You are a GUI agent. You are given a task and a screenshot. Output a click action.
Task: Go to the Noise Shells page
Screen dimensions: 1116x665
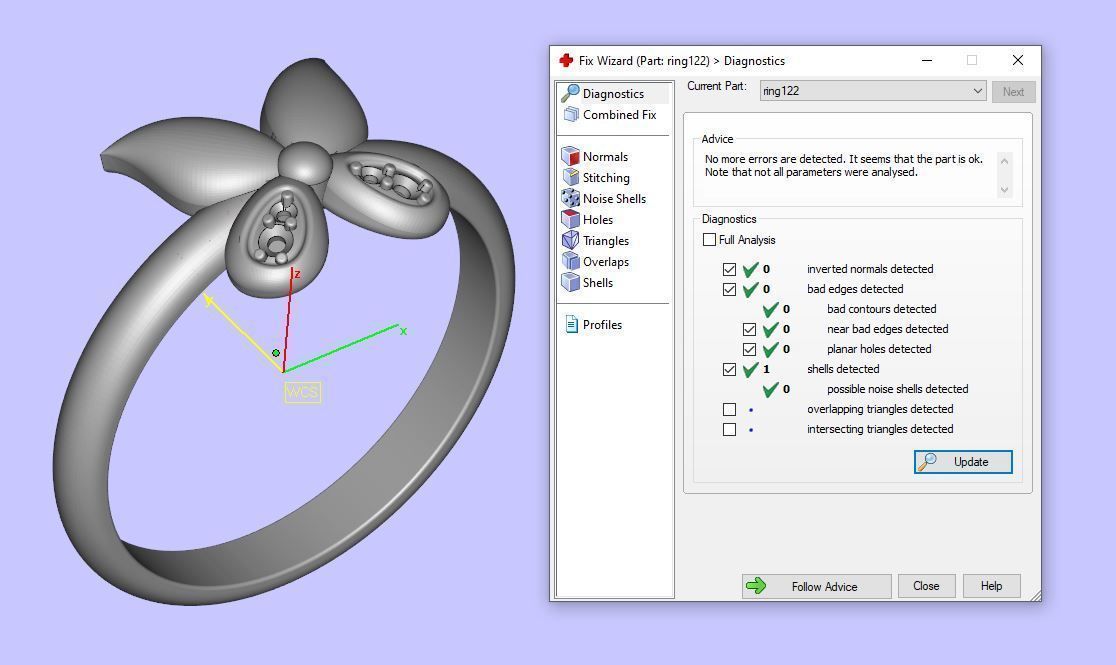[614, 199]
